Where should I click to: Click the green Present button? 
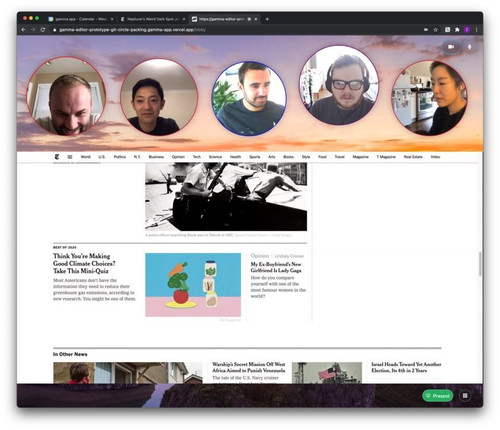pyautogui.click(x=438, y=396)
